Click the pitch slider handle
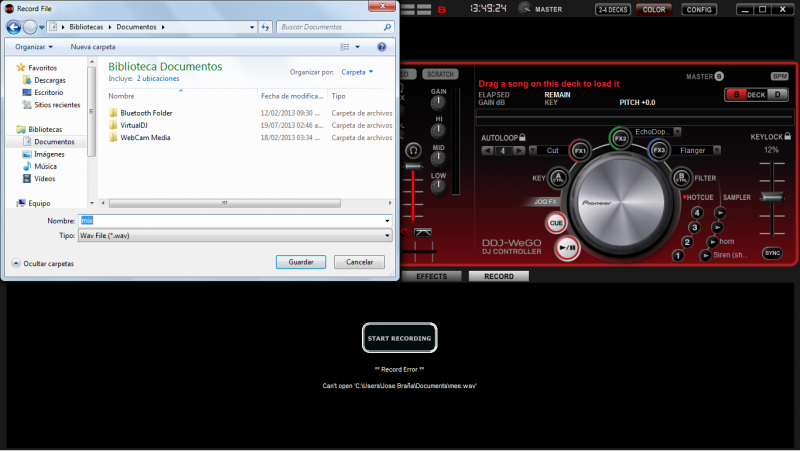 coord(772,197)
